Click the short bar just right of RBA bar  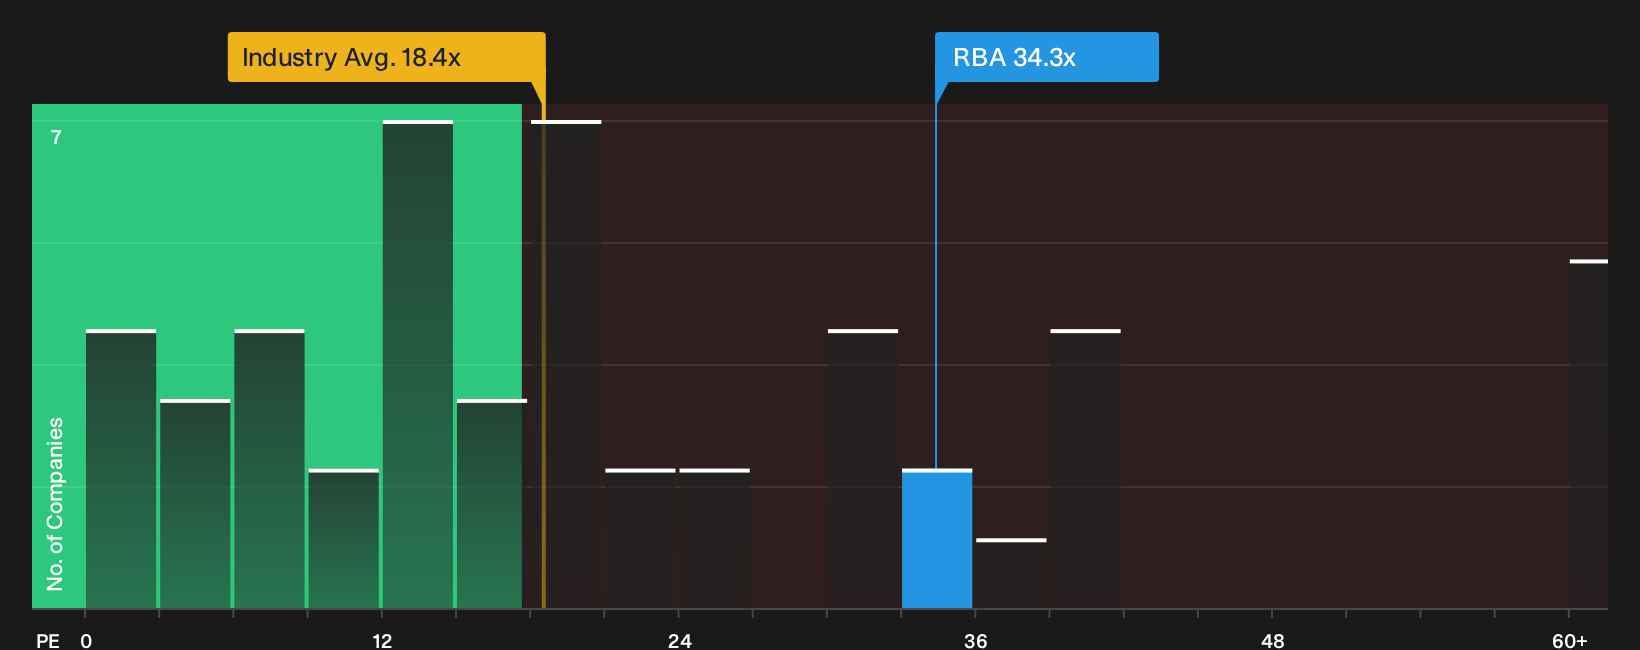(1011, 574)
